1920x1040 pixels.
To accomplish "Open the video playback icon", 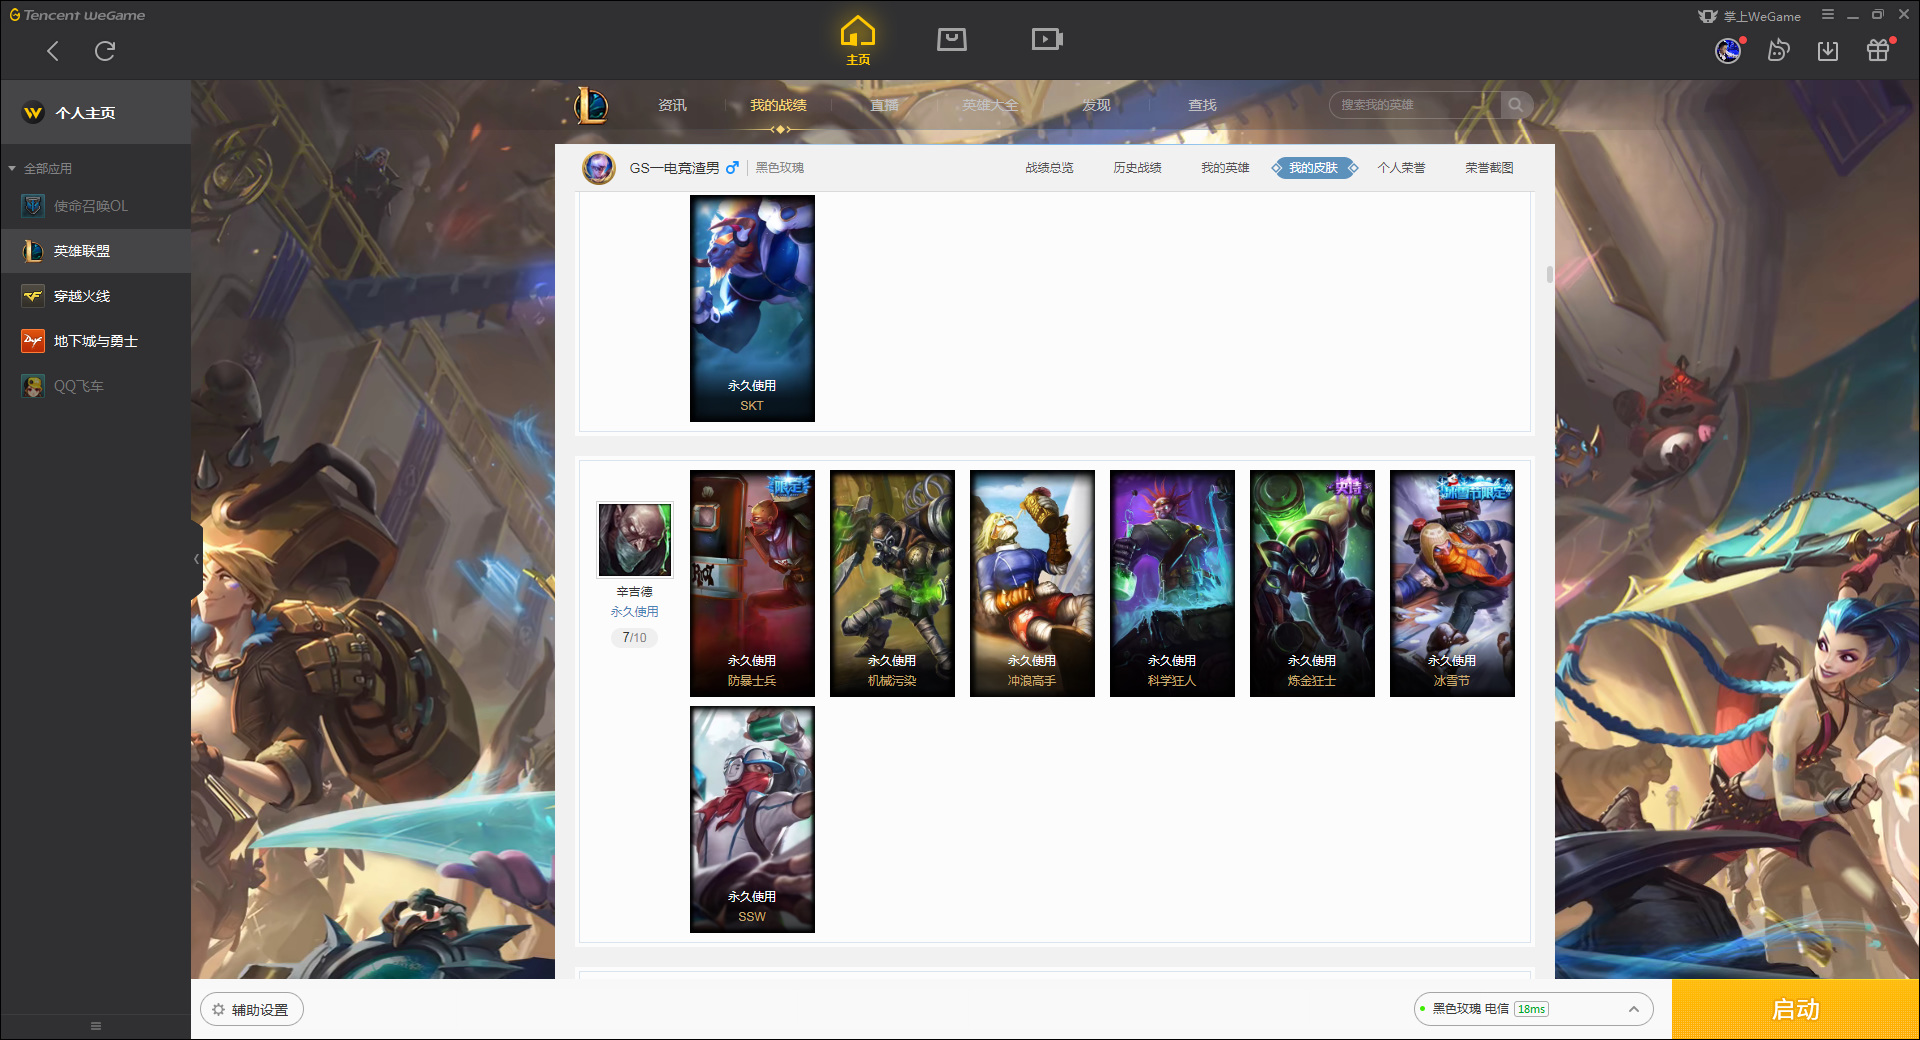I will point(1047,39).
